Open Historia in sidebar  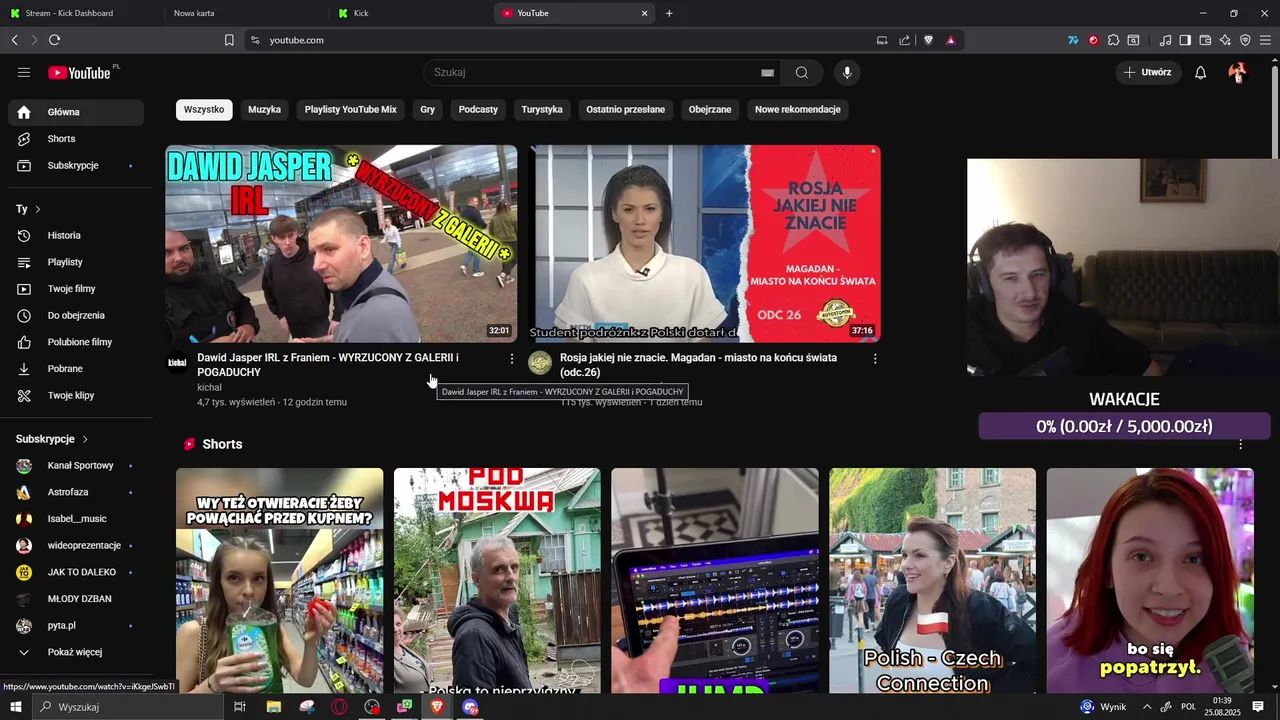click(76, 235)
